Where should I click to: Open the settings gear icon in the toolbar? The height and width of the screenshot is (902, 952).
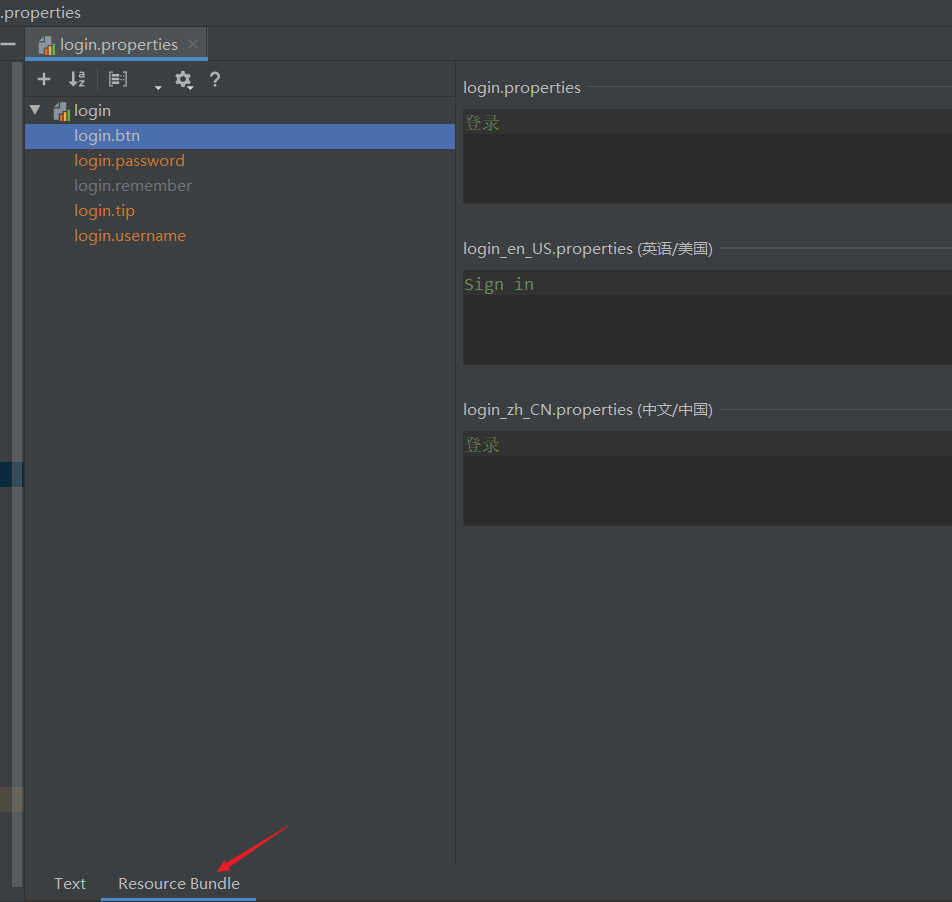coord(184,79)
